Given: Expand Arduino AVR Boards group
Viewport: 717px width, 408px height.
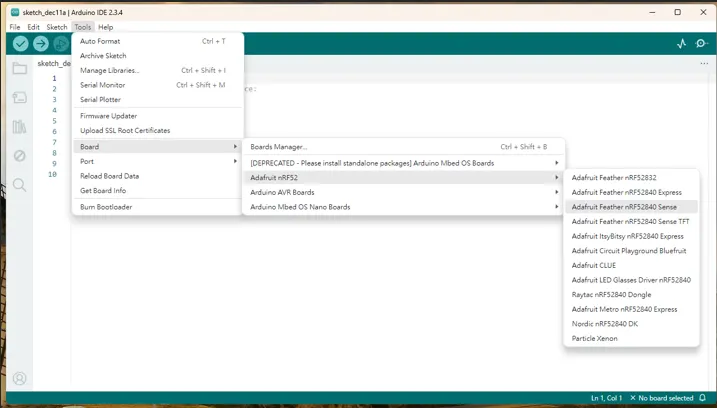Looking at the screenshot, I should 404,193.
